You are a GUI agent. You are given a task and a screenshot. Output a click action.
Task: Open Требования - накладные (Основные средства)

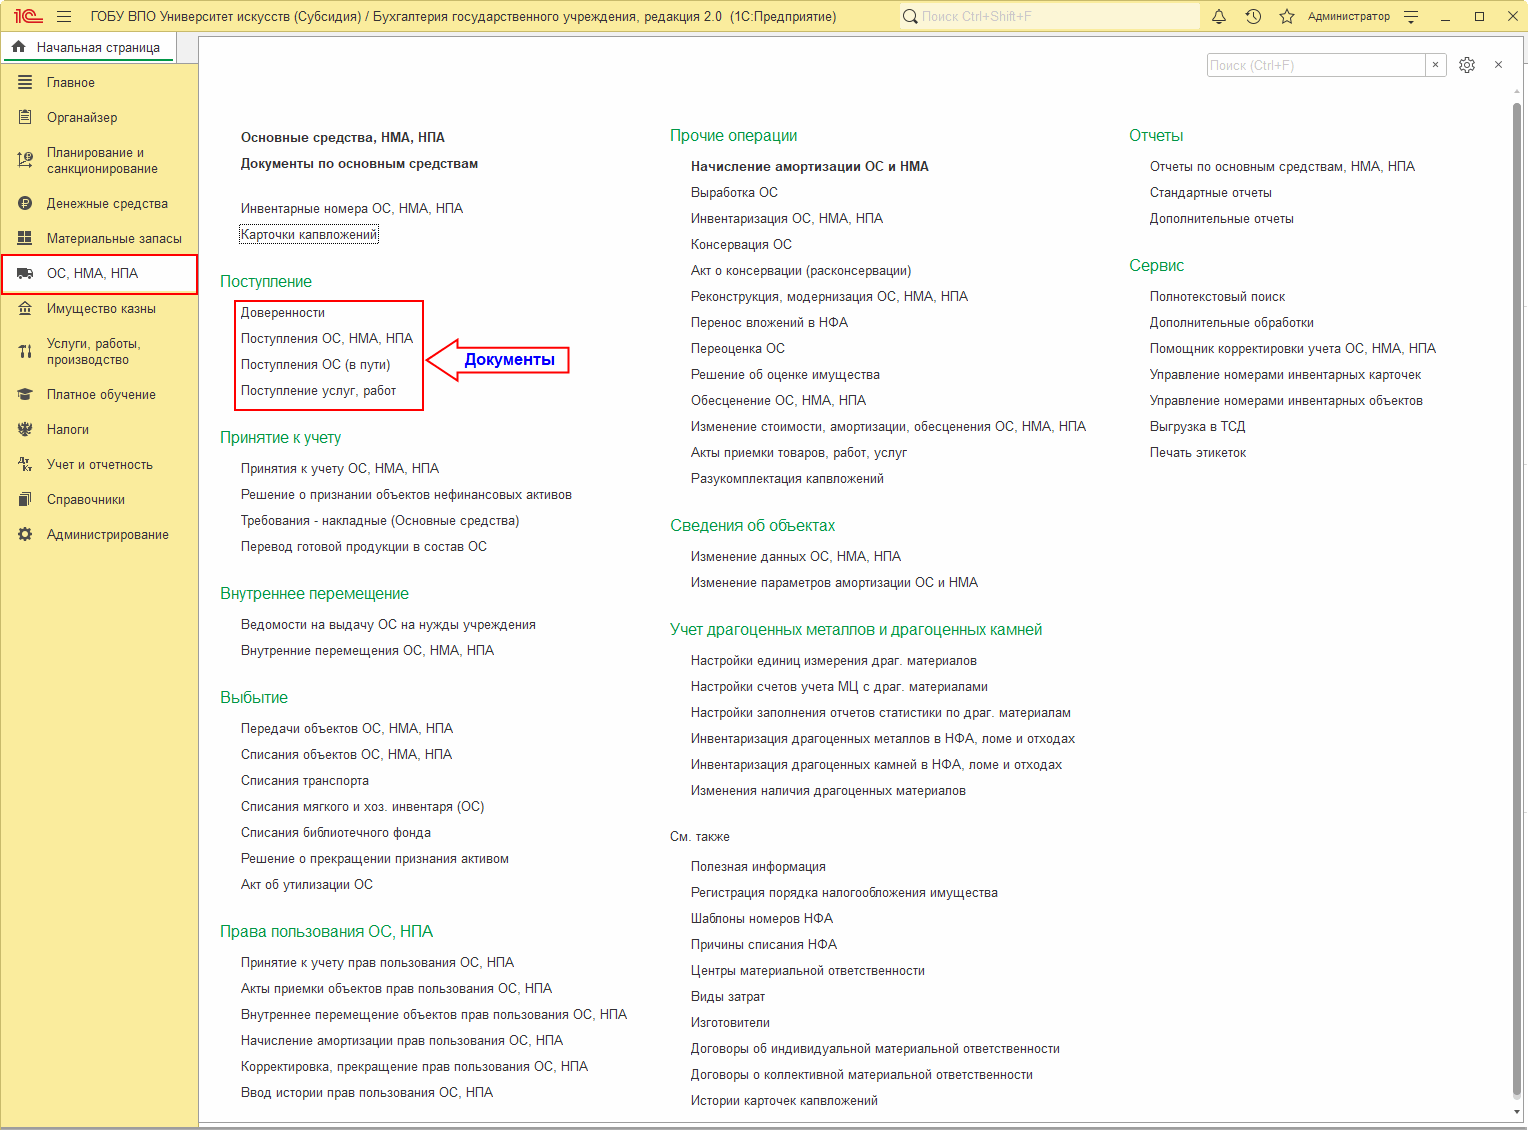(x=380, y=520)
